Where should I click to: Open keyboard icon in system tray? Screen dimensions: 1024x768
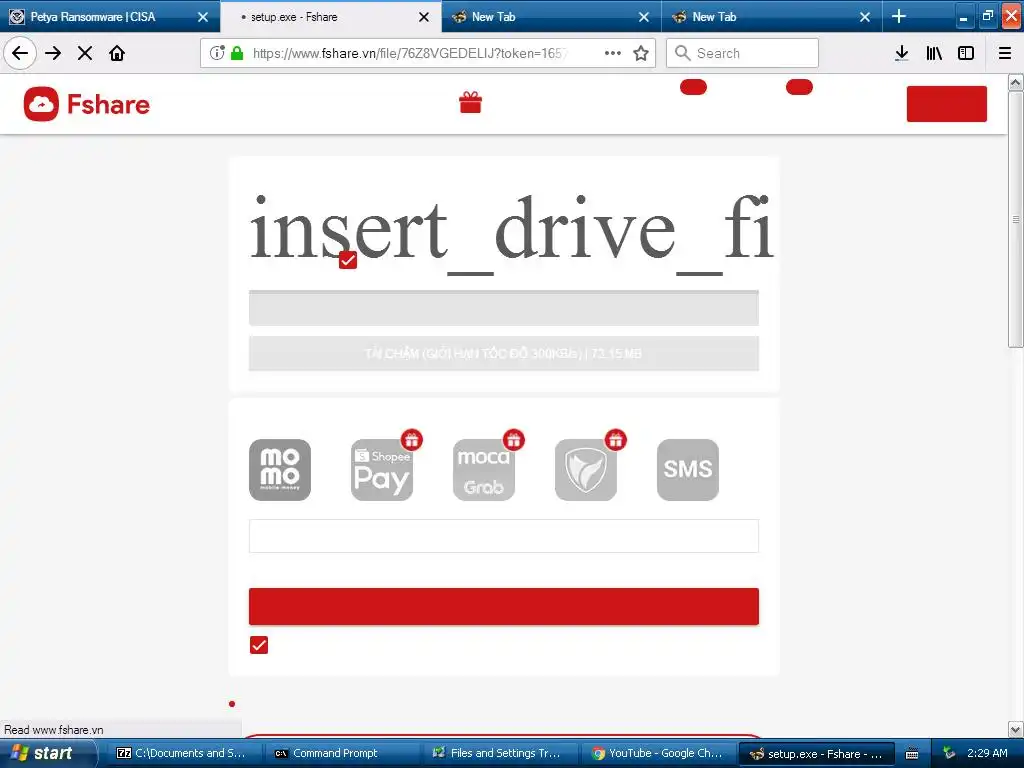coord(912,754)
